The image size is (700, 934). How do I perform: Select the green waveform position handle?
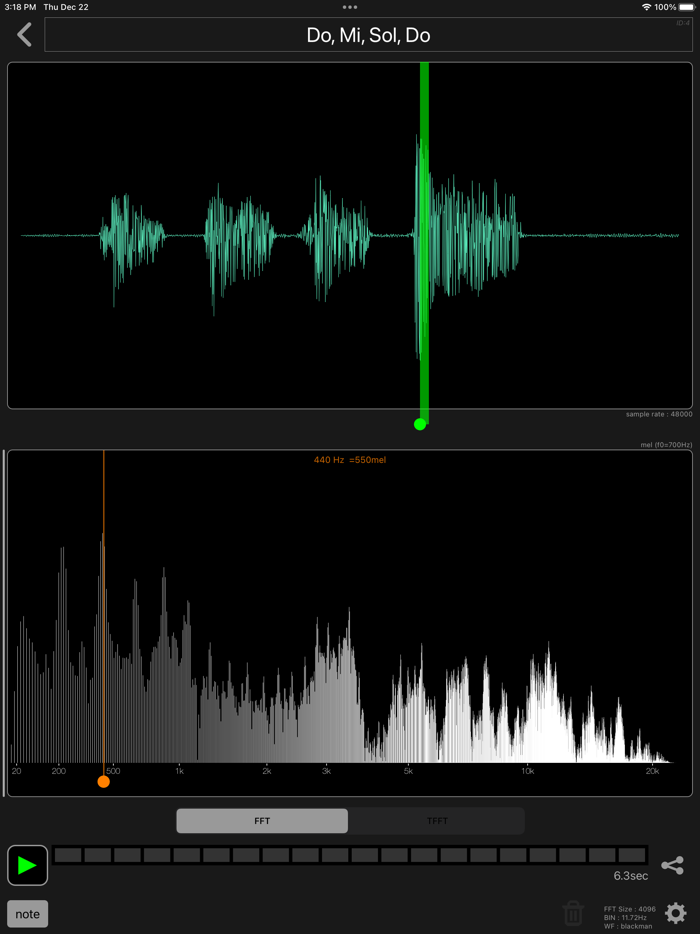420,424
